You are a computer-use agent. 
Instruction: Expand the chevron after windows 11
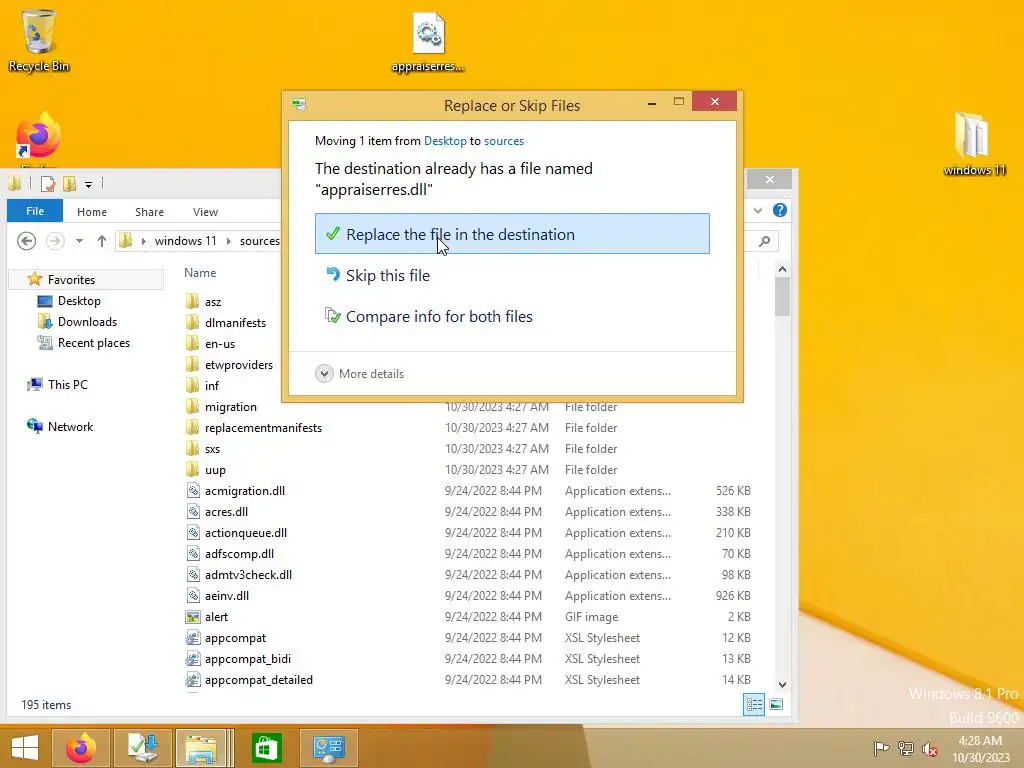229,241
